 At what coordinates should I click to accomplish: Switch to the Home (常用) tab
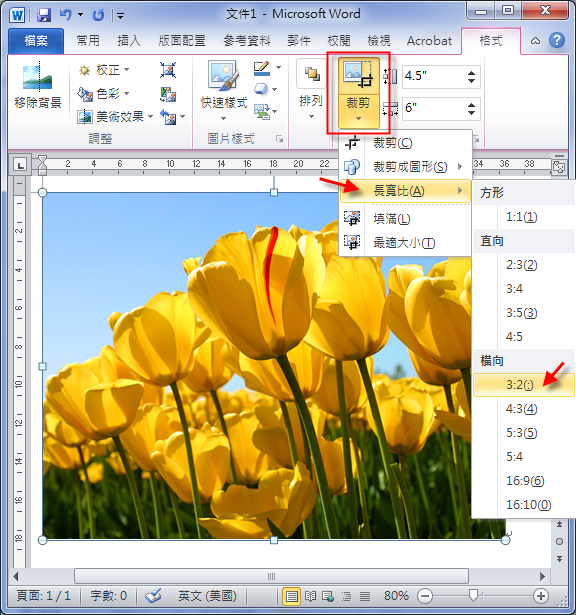[x=88, y=40]
